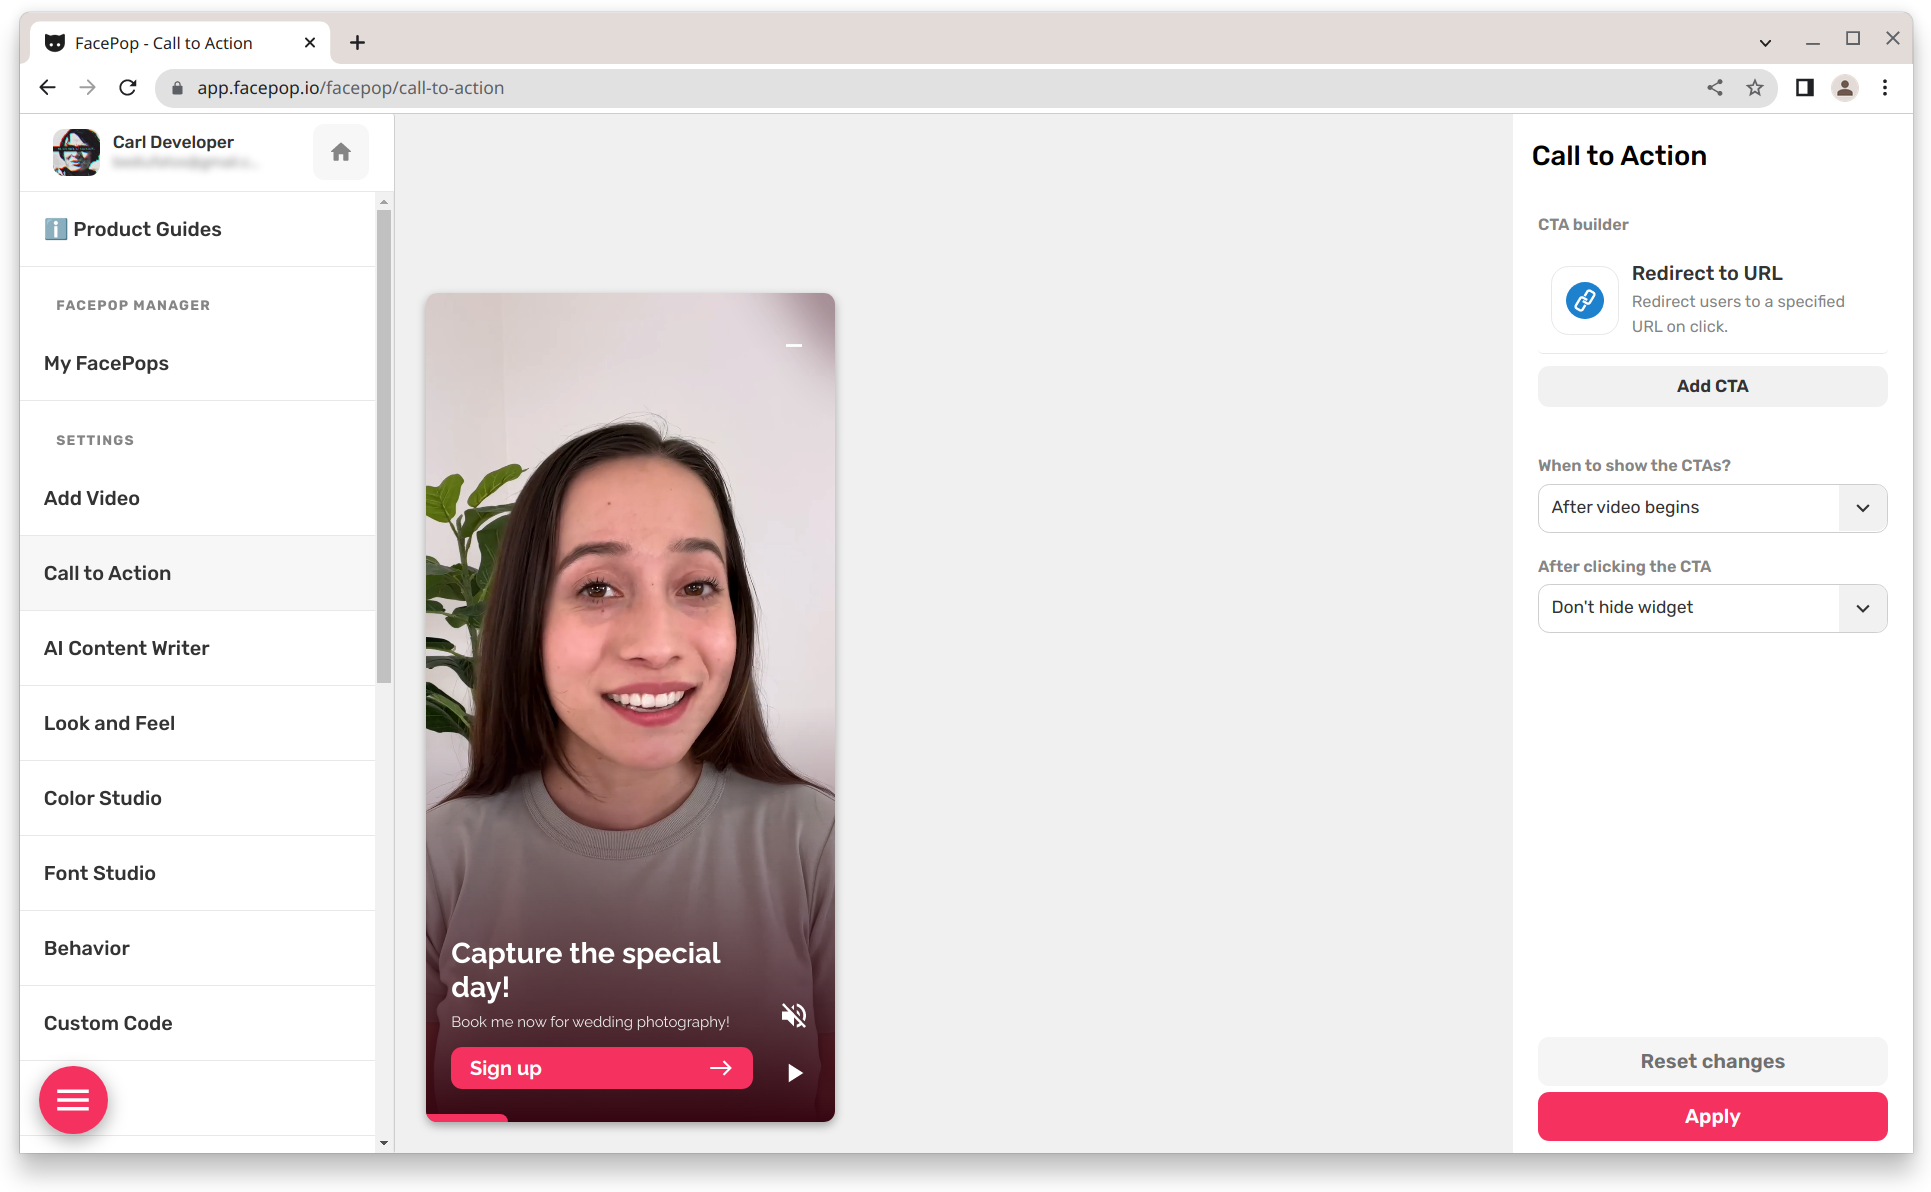Click the browser bookmark star icon
The height and width of the screenshot is (1192, 1931).
(1754, 88)
